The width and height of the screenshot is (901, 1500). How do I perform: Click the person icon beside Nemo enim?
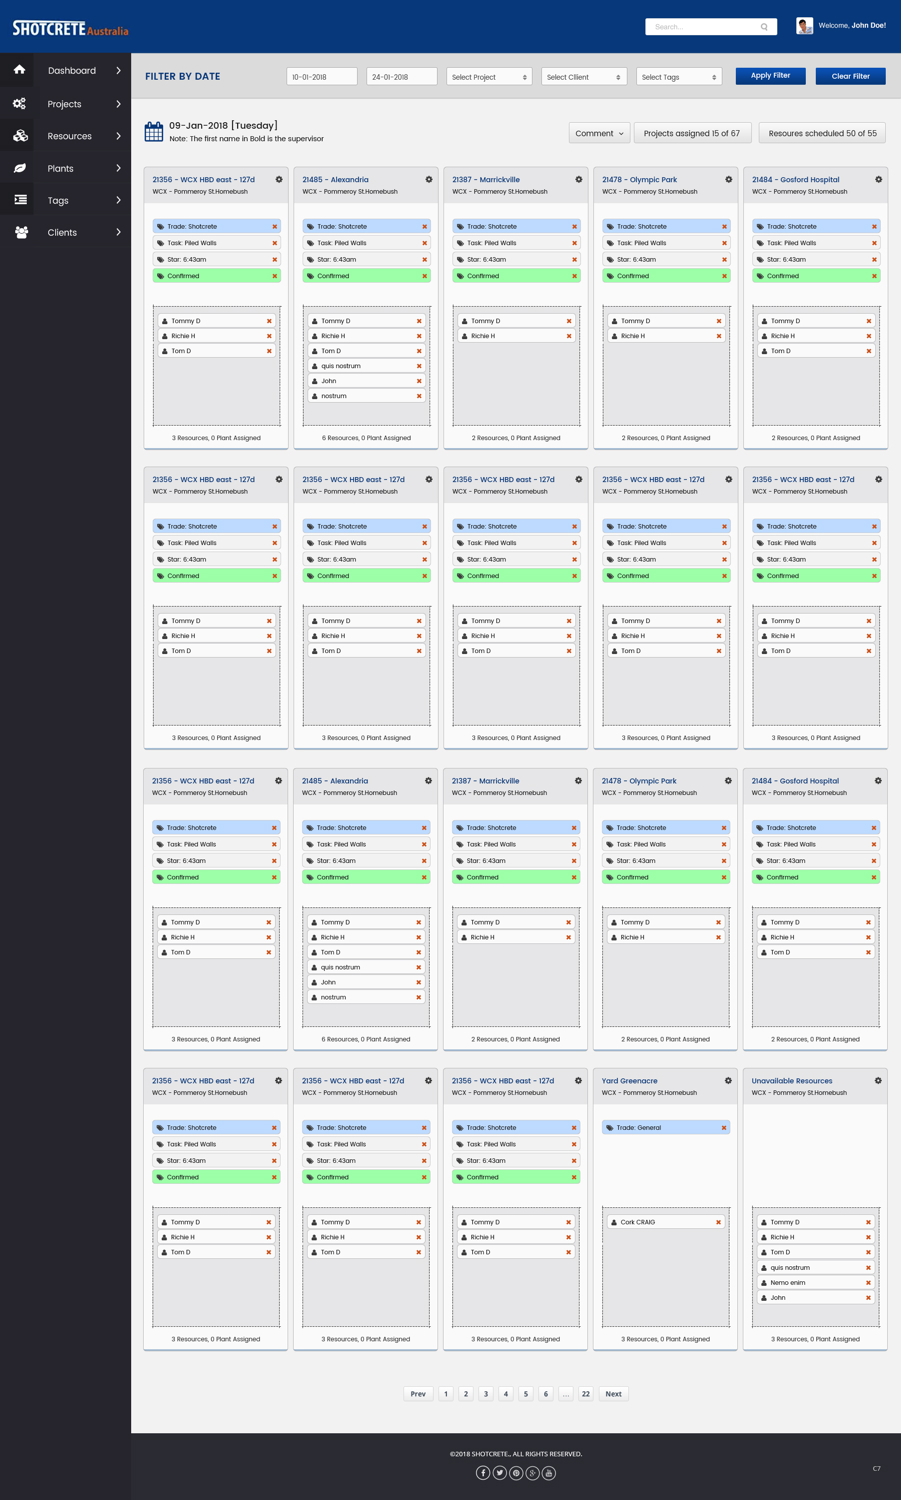764,1282
